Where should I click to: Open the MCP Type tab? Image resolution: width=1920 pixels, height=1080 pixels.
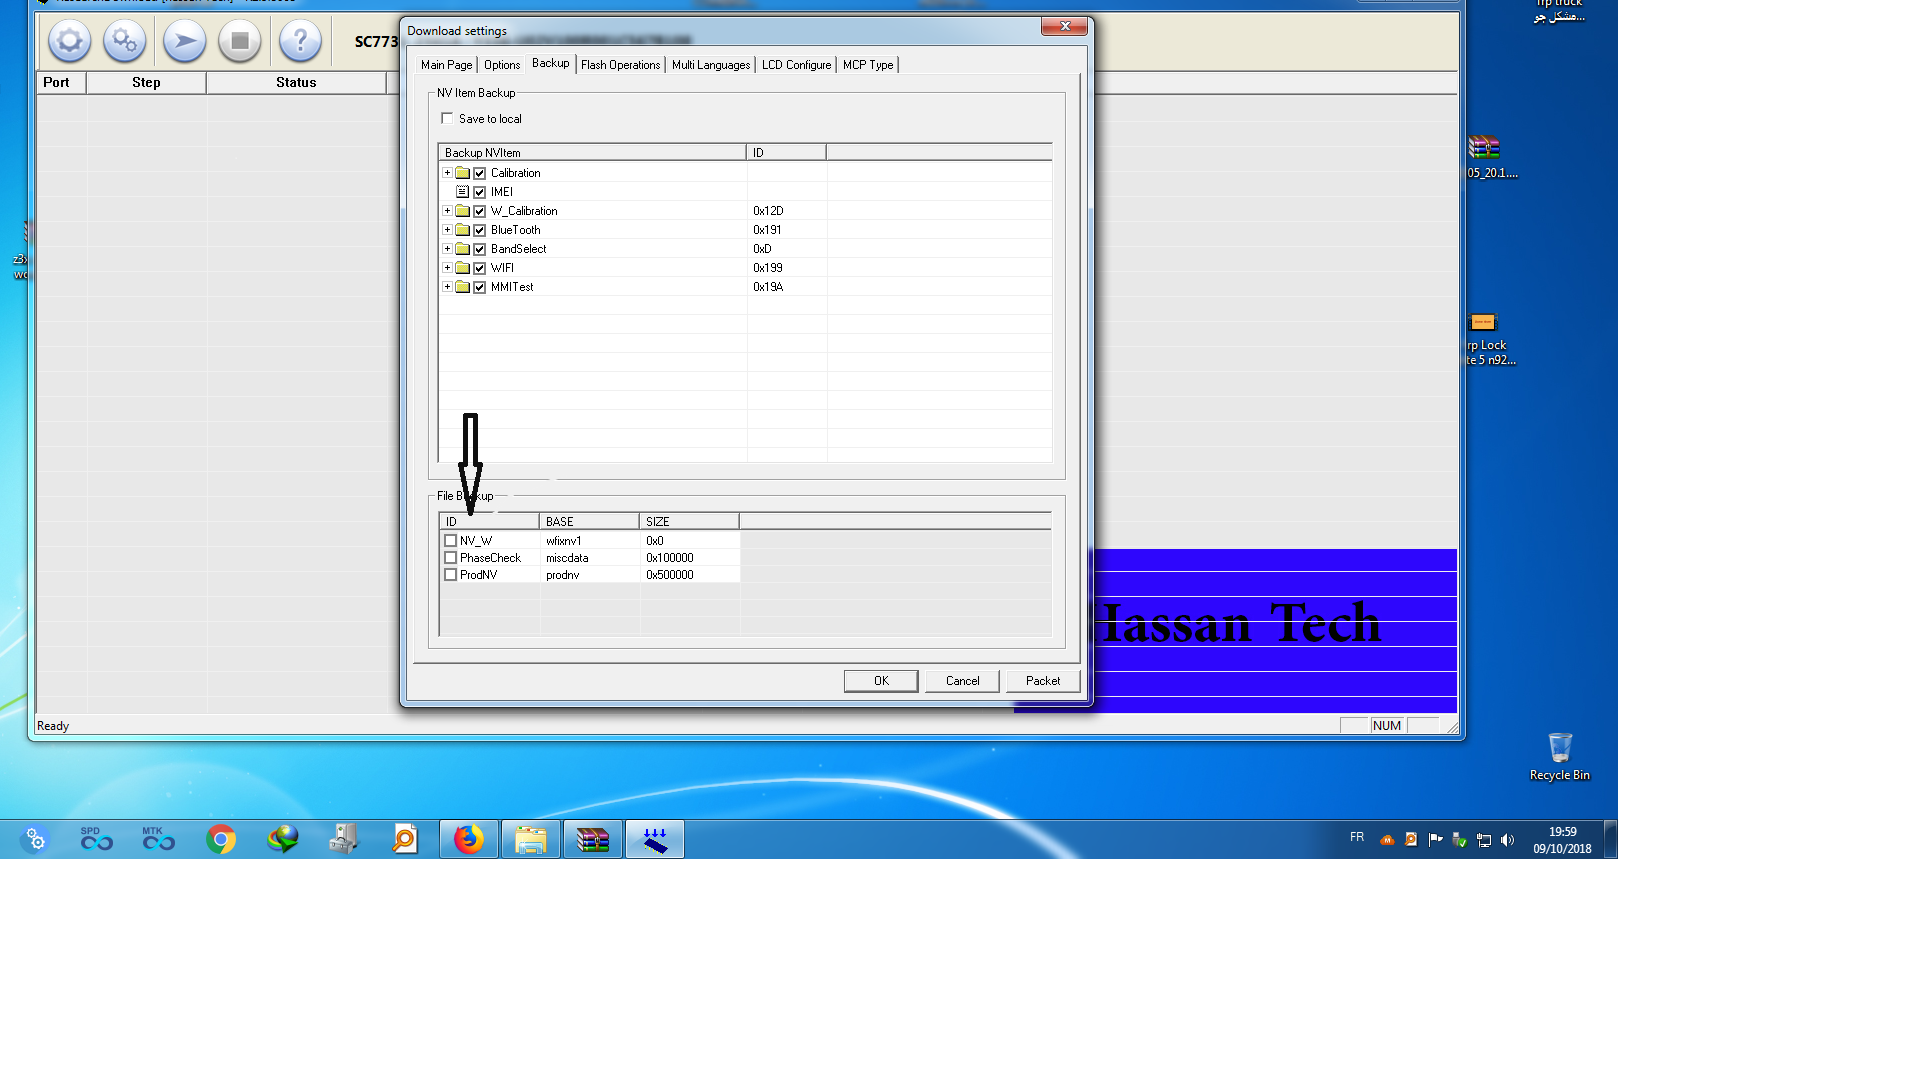(x=868, y=65)
